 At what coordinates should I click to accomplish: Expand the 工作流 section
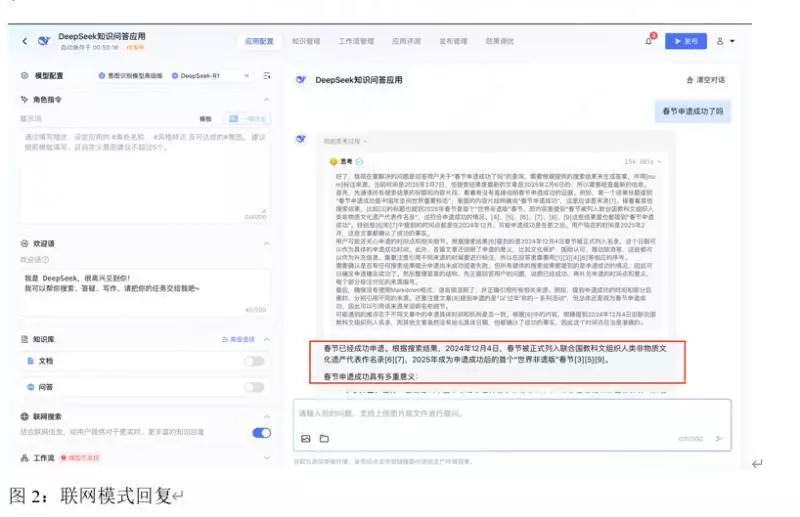(267, 458)
